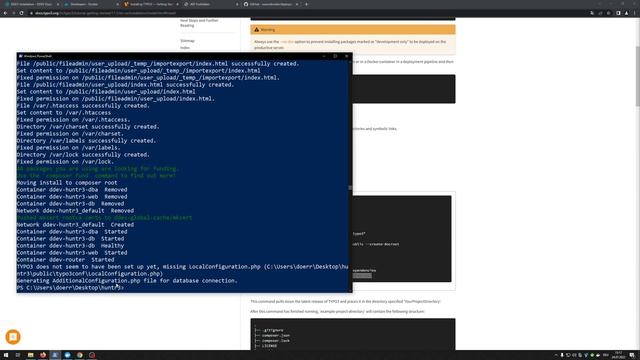This screenshot has height=360, width=640.
Task: Switch to the Installing TYPO3 browser tab
Action: click(151, 4)
